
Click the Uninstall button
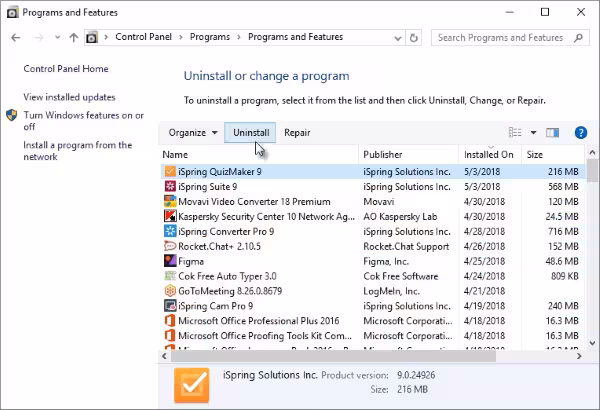pos(251,133)
